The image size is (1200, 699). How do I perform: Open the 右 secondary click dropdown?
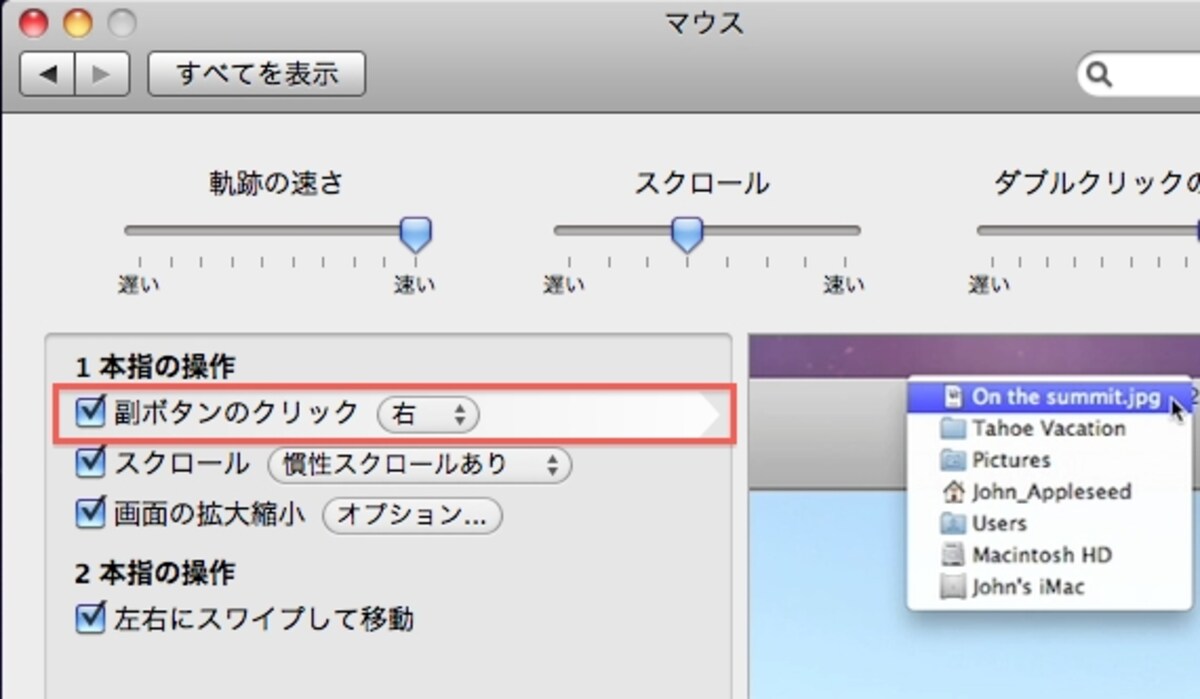428,414
